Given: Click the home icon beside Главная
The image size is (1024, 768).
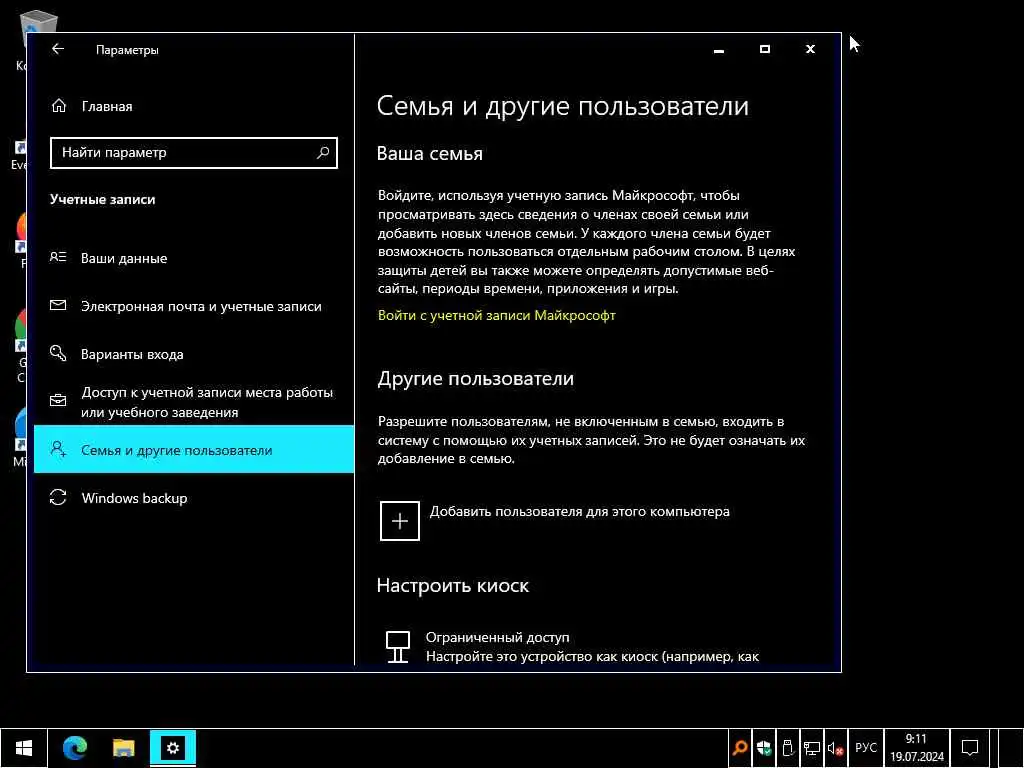Looking at the screenshot, I should click(x=59, y=106).
